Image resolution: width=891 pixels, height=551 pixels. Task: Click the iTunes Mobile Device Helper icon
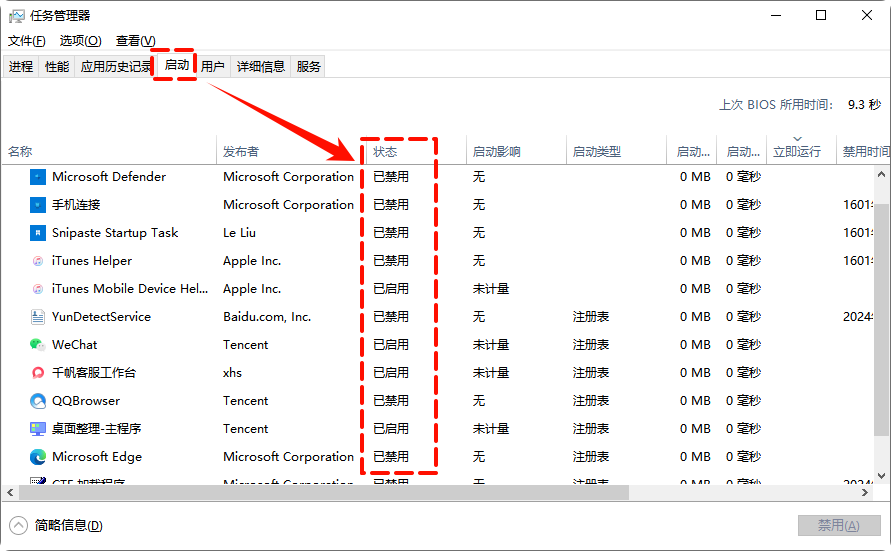tap(38, 289)
